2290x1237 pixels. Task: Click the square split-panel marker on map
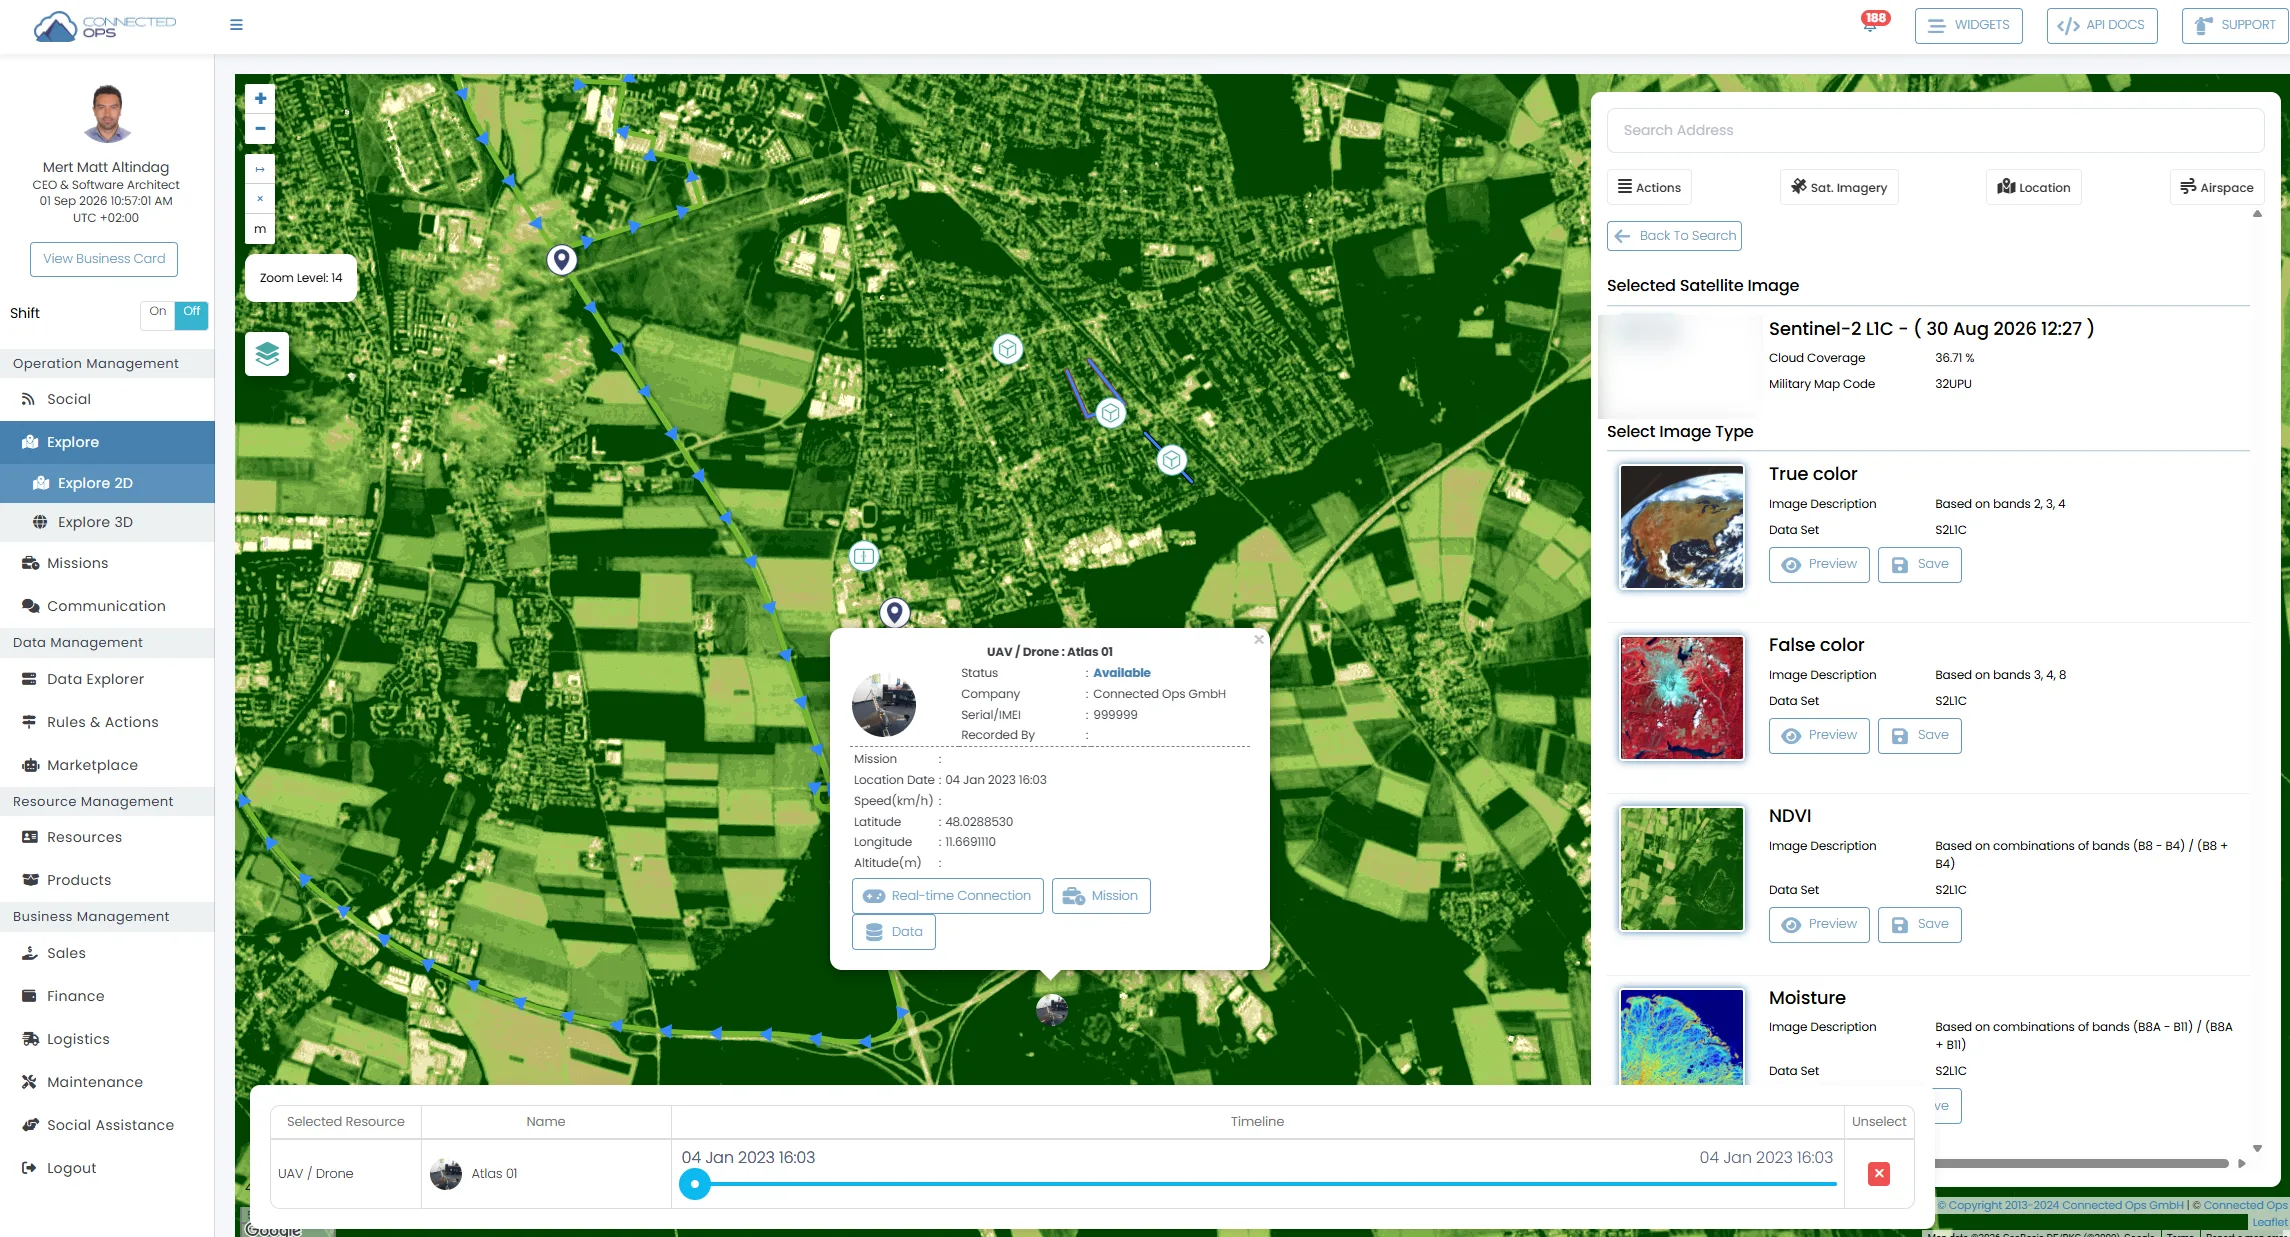[864, 556]
